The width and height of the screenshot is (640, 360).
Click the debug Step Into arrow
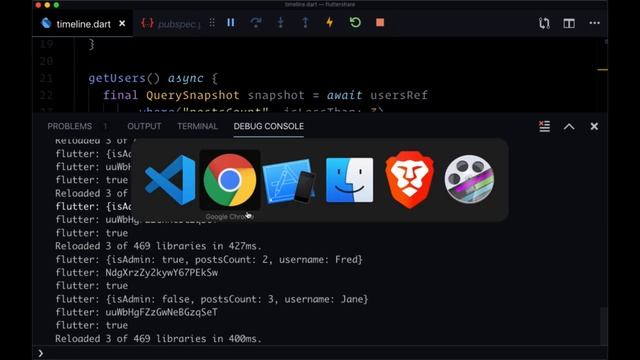[x=280, y=23]
